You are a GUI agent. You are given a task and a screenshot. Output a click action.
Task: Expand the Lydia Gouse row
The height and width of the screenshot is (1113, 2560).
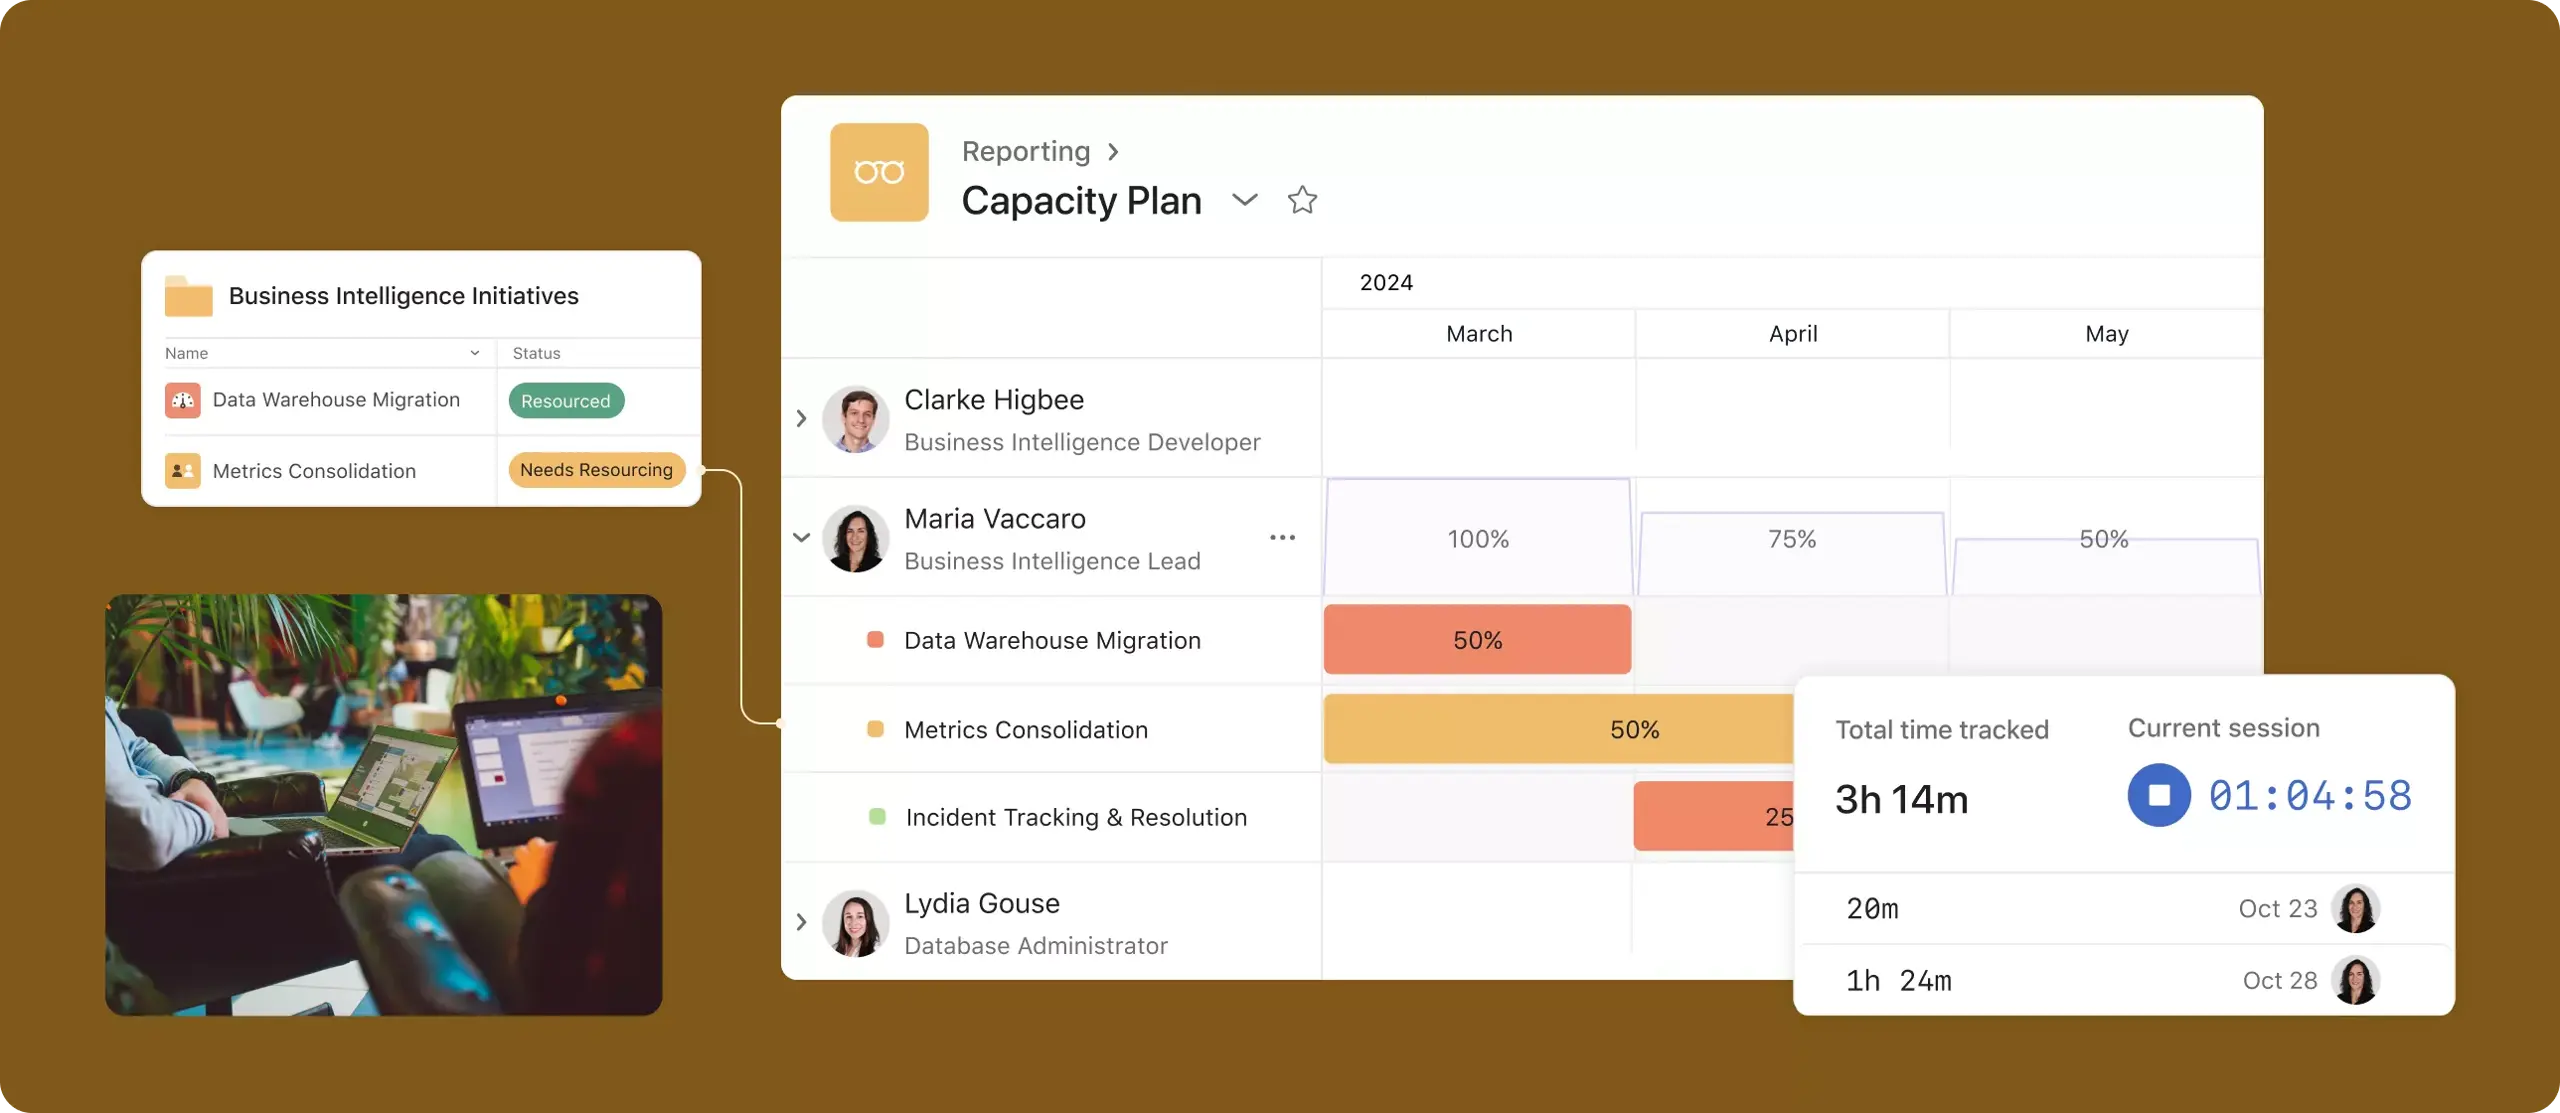coord(802,920)
